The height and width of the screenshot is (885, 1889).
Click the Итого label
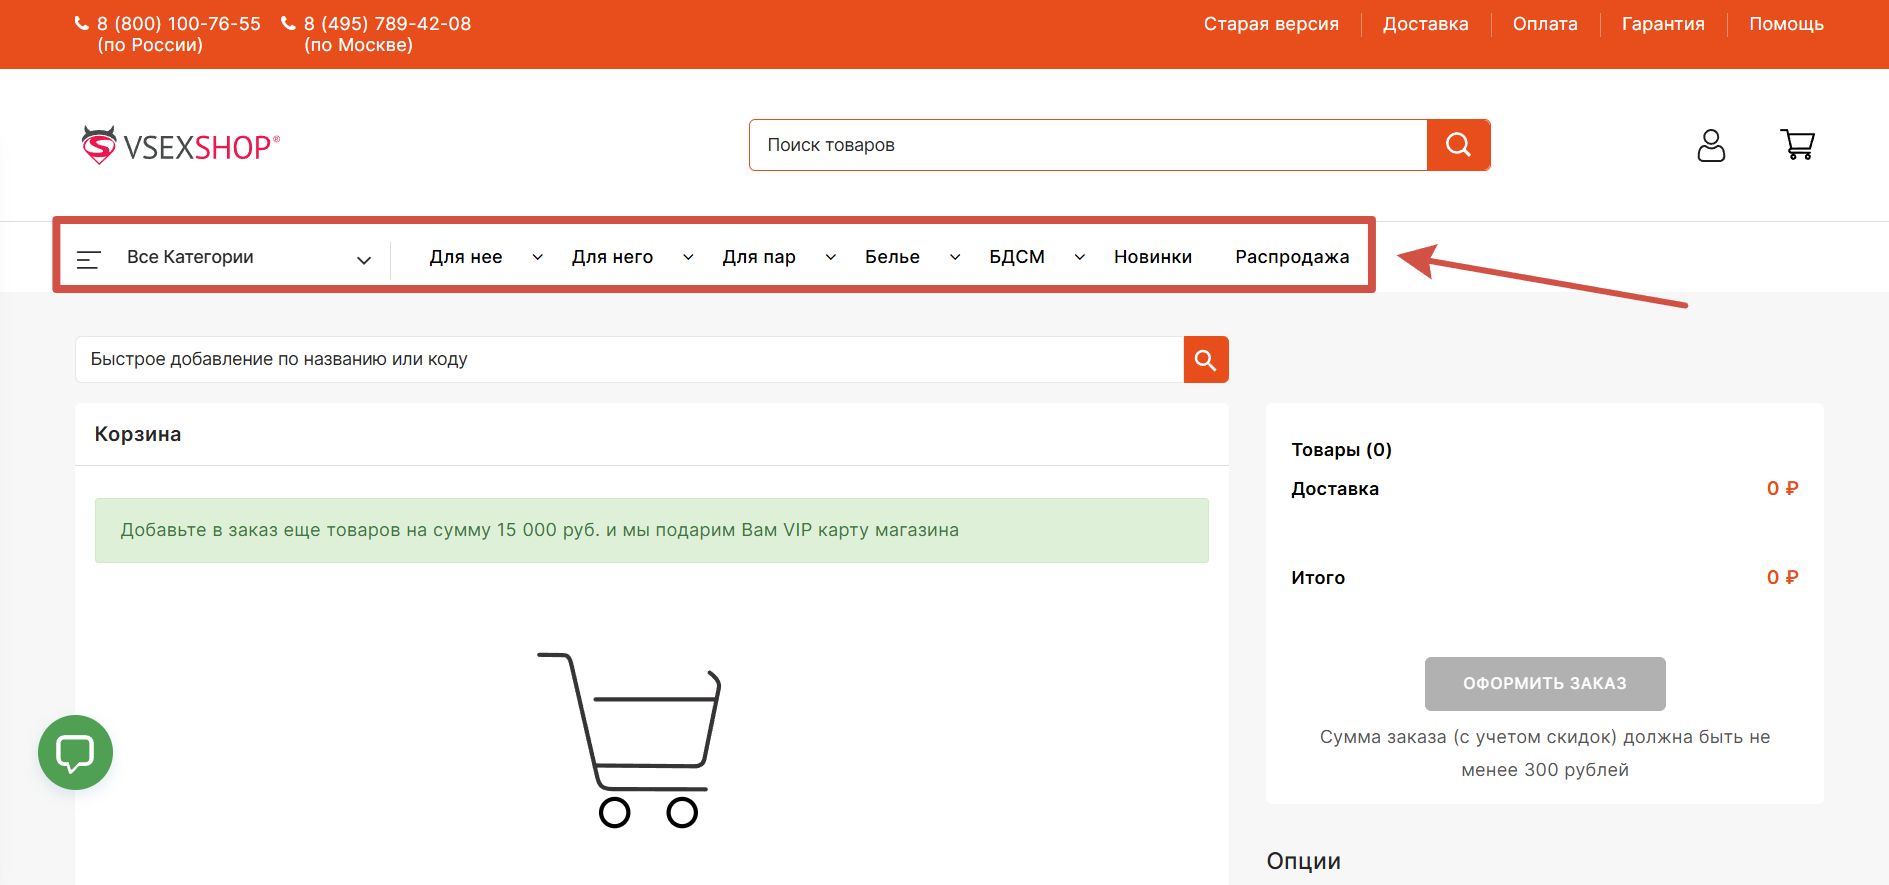point(1318,578)
